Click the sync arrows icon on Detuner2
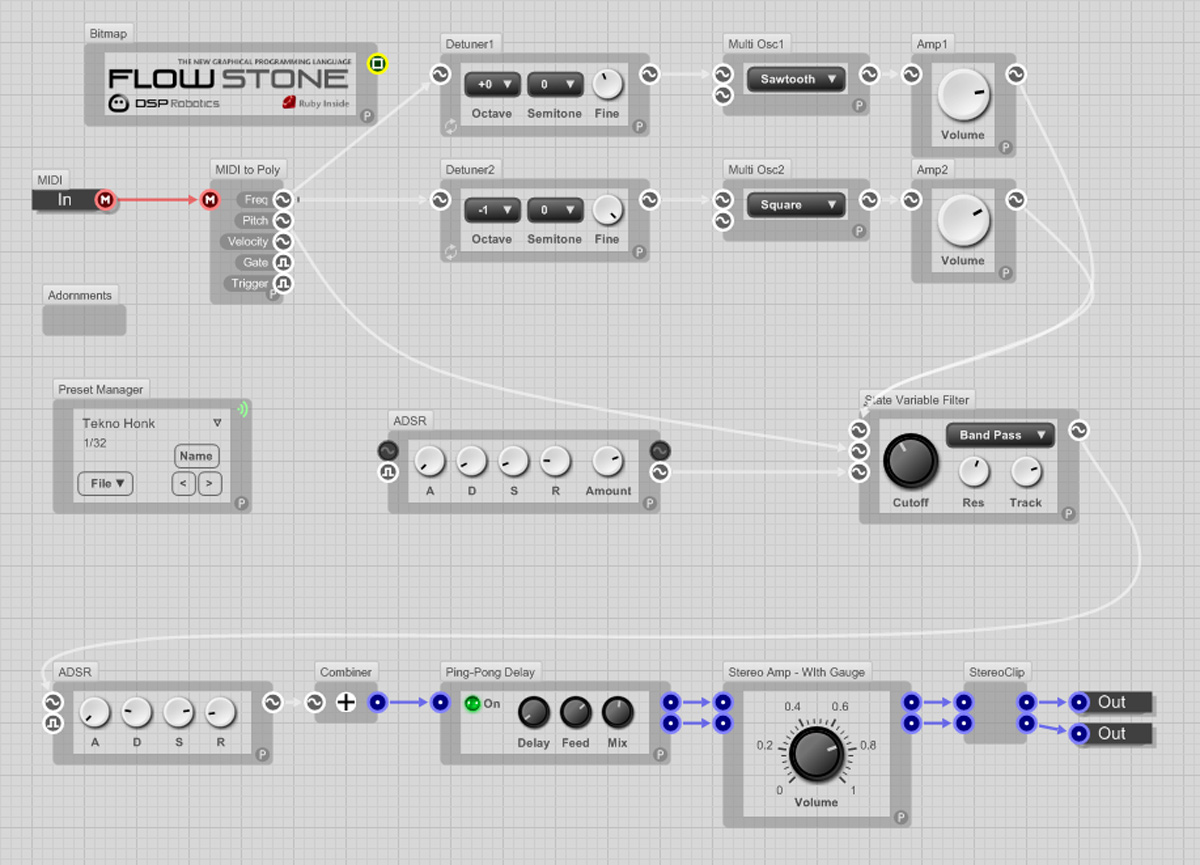The width and height of the screenshot is (1200, 865). 452,252
